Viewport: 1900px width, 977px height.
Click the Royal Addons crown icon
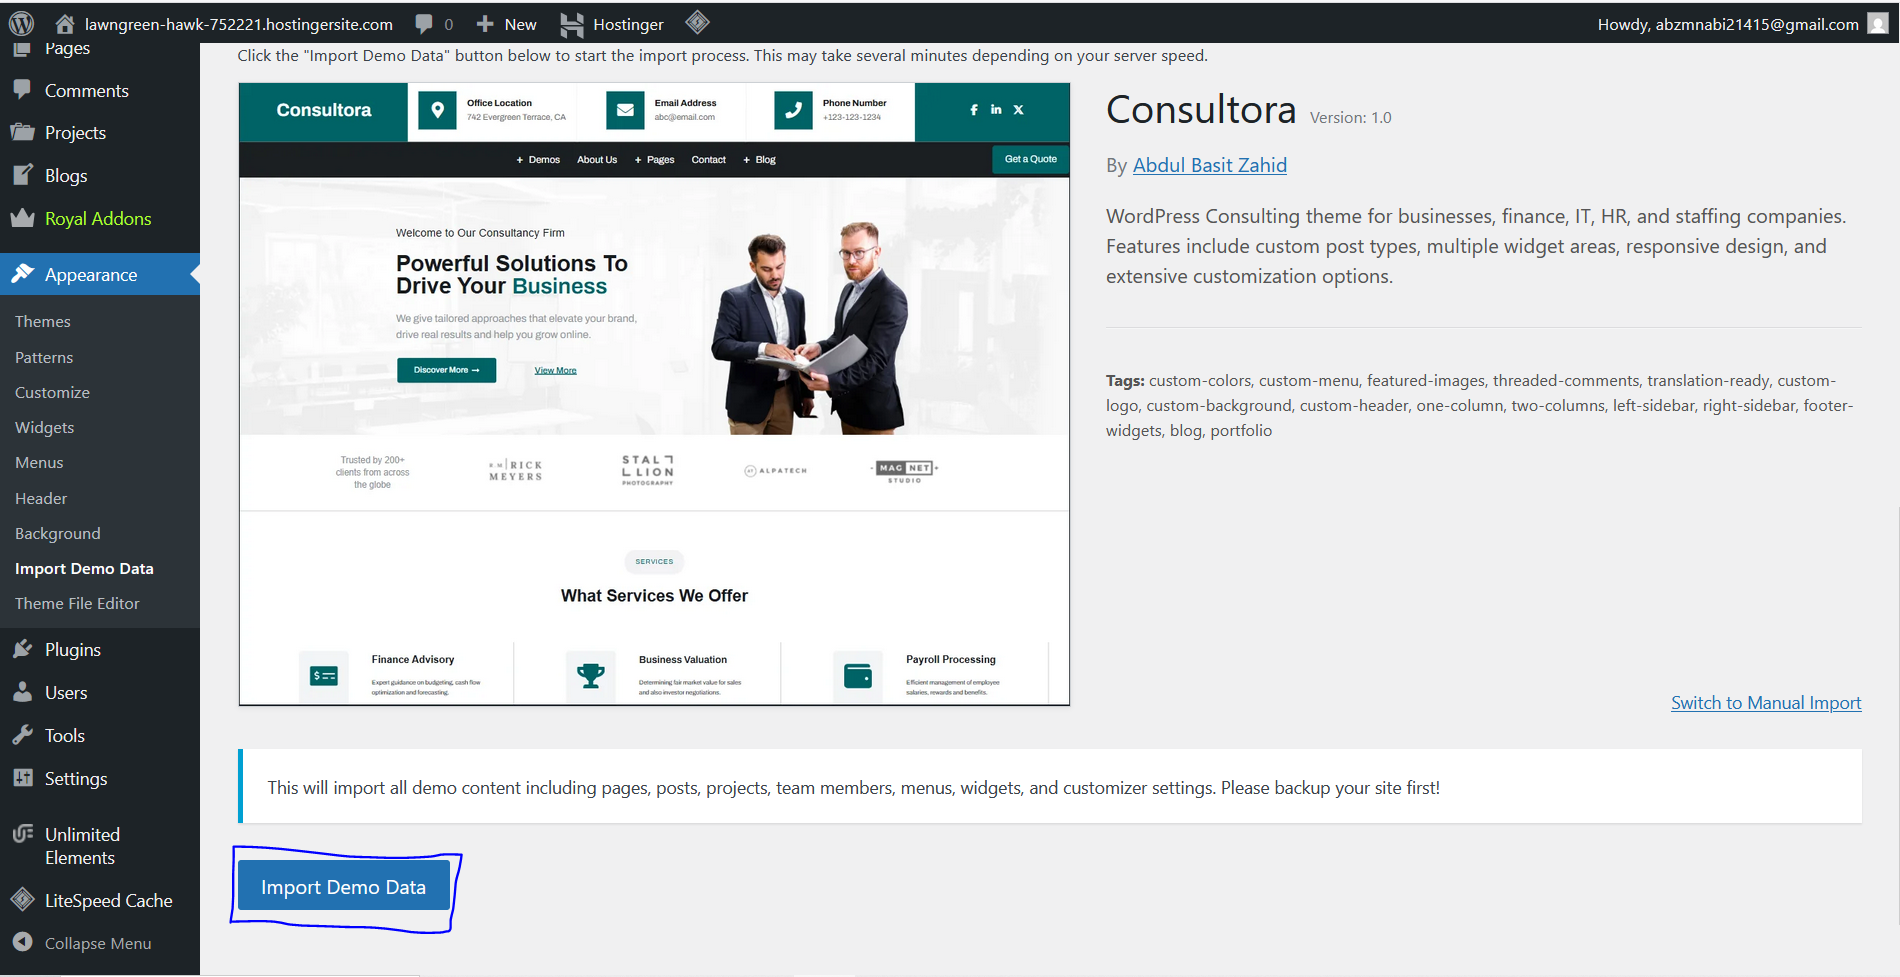click(22, 218)
